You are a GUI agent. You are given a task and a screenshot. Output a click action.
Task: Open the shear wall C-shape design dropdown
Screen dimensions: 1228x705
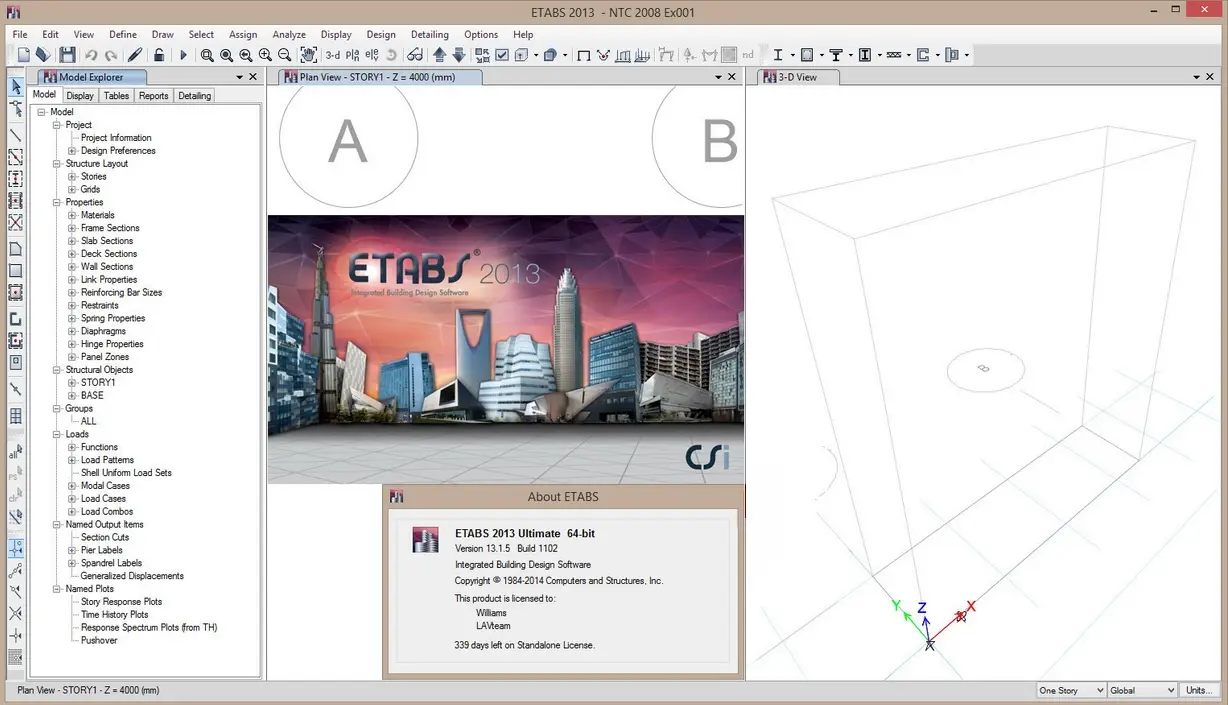click(938, 55)
